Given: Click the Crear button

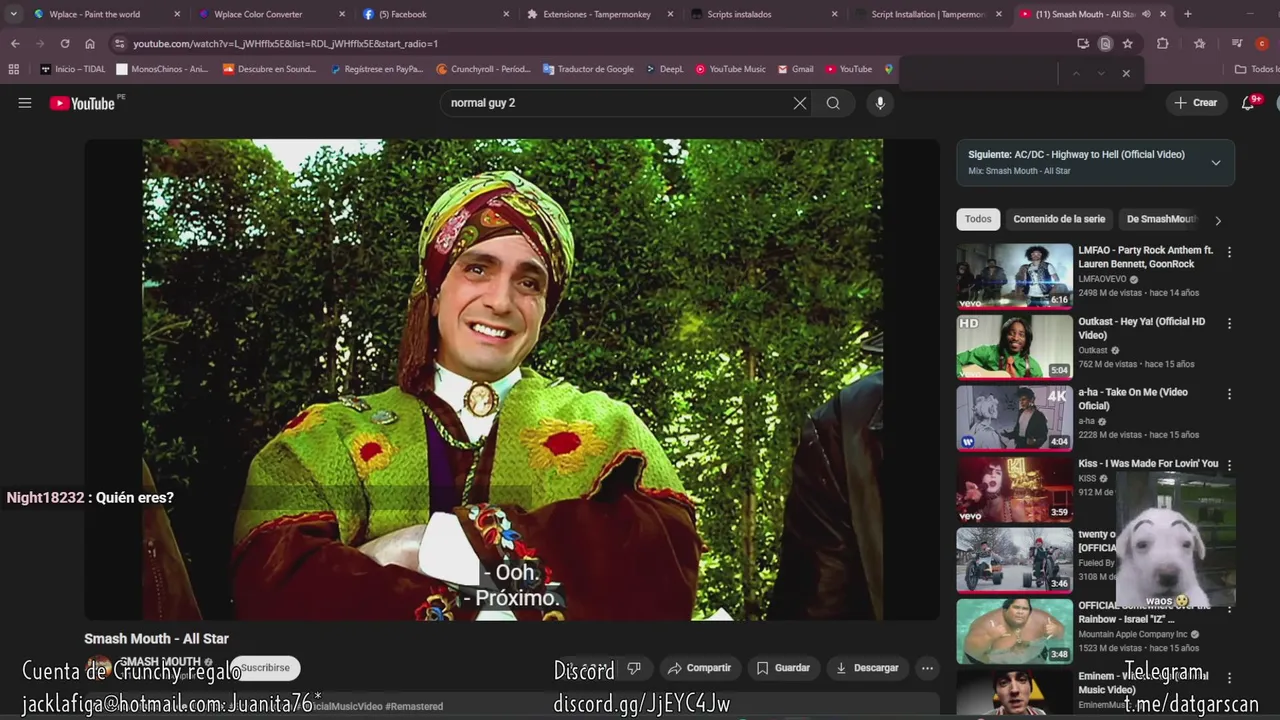Looking at the screenshot, I should [x=1196, y=103].
